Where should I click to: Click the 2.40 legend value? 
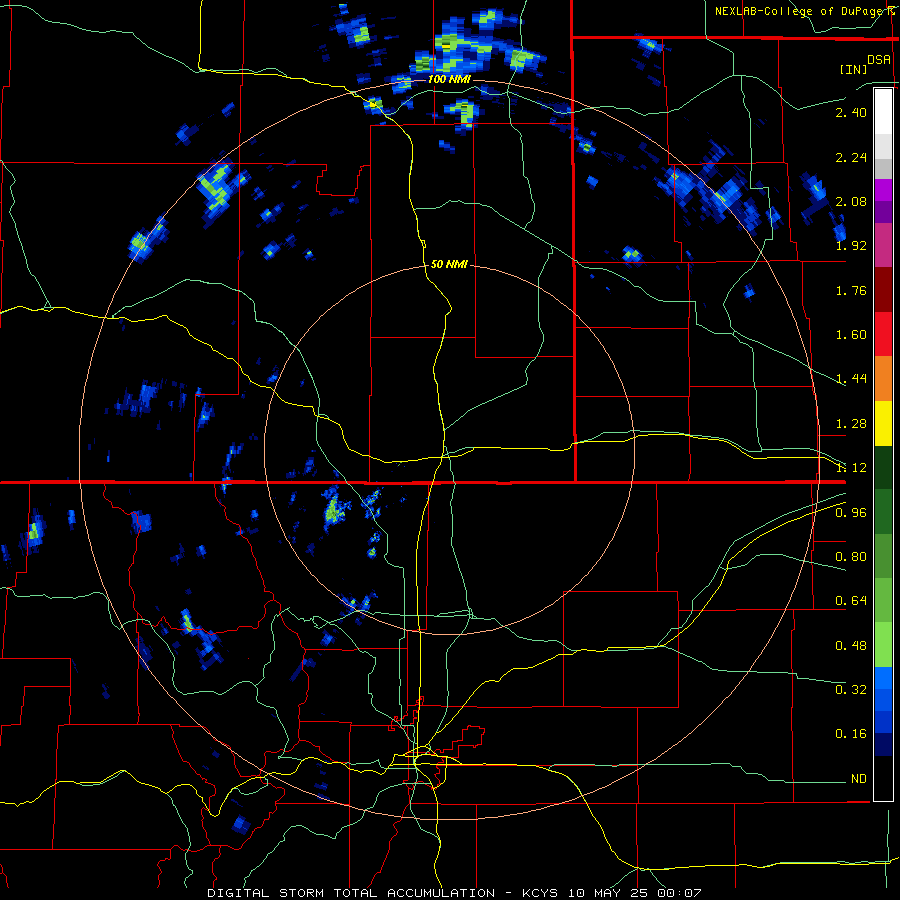(851, 112)
